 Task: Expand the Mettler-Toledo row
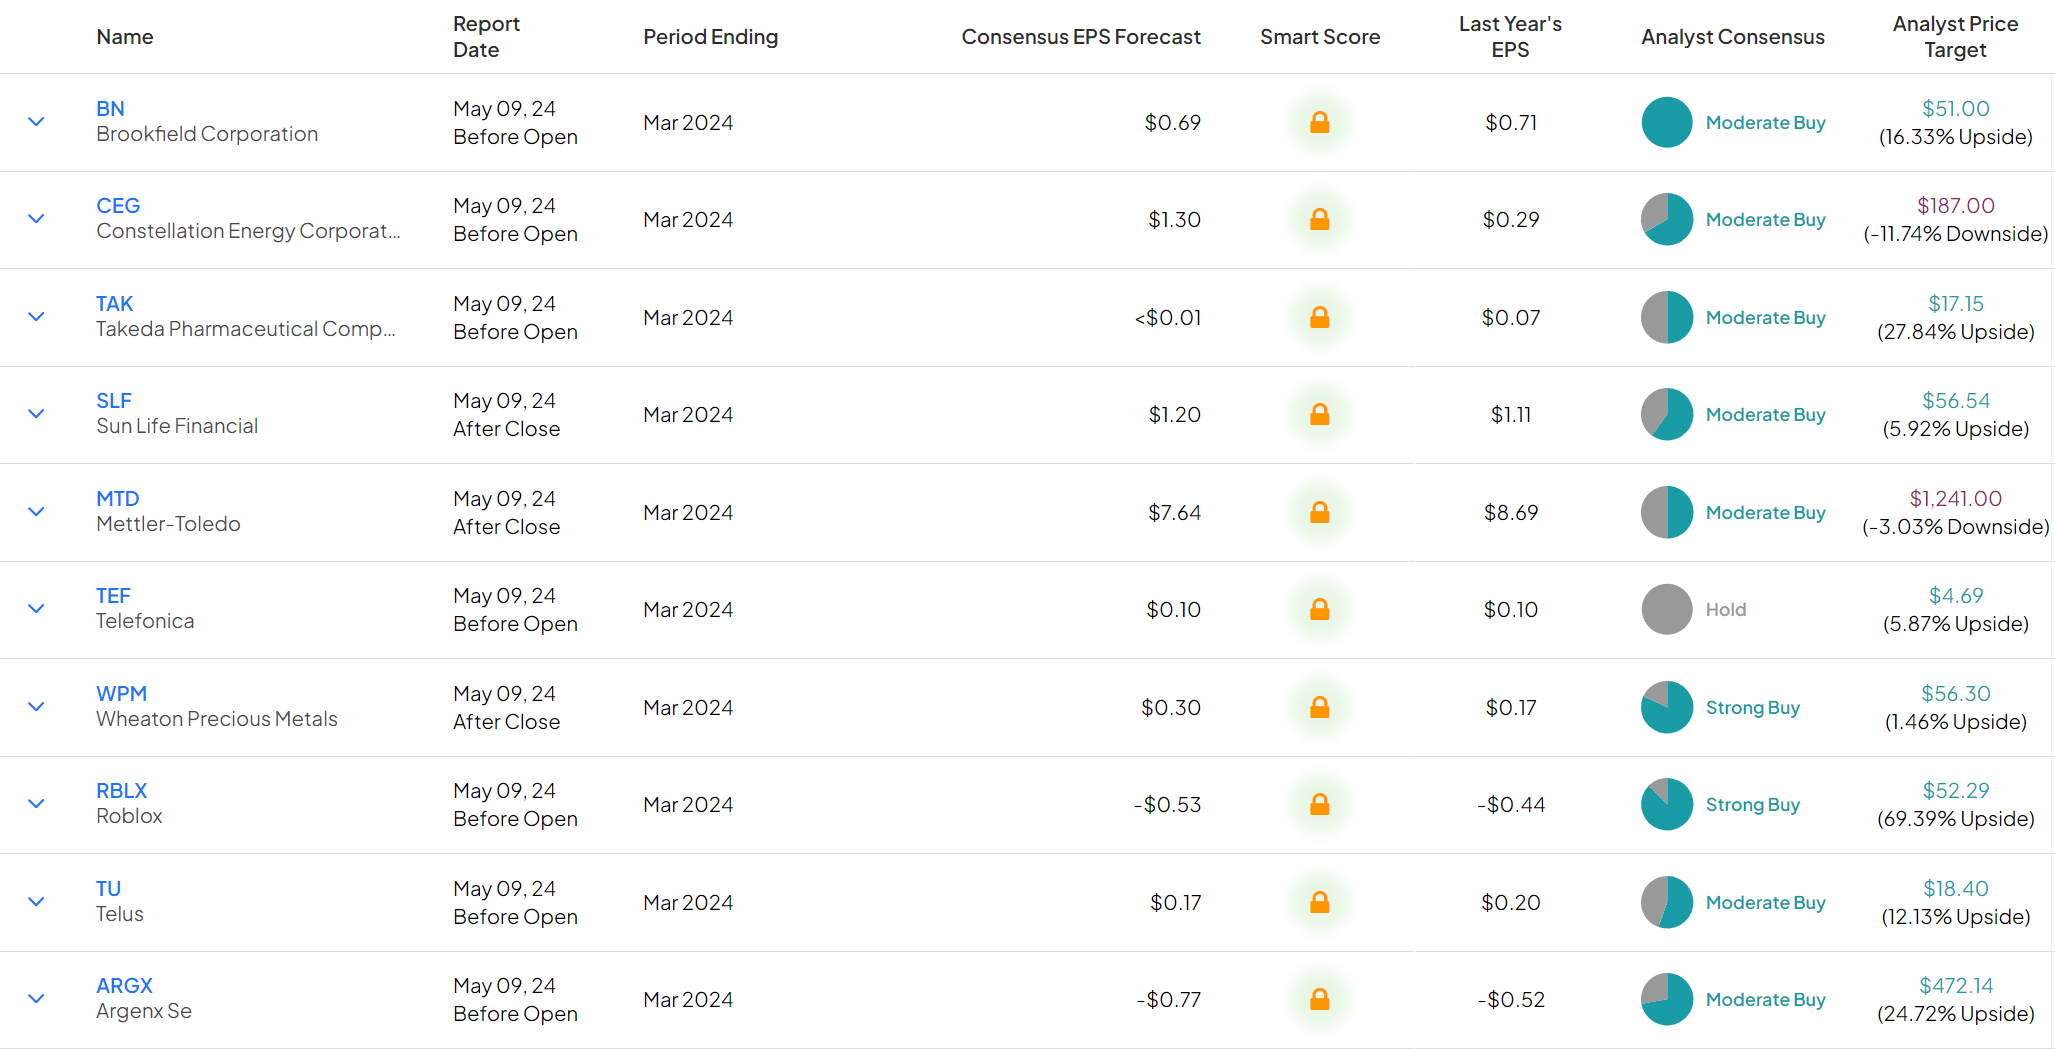click(x=36, y=512)
